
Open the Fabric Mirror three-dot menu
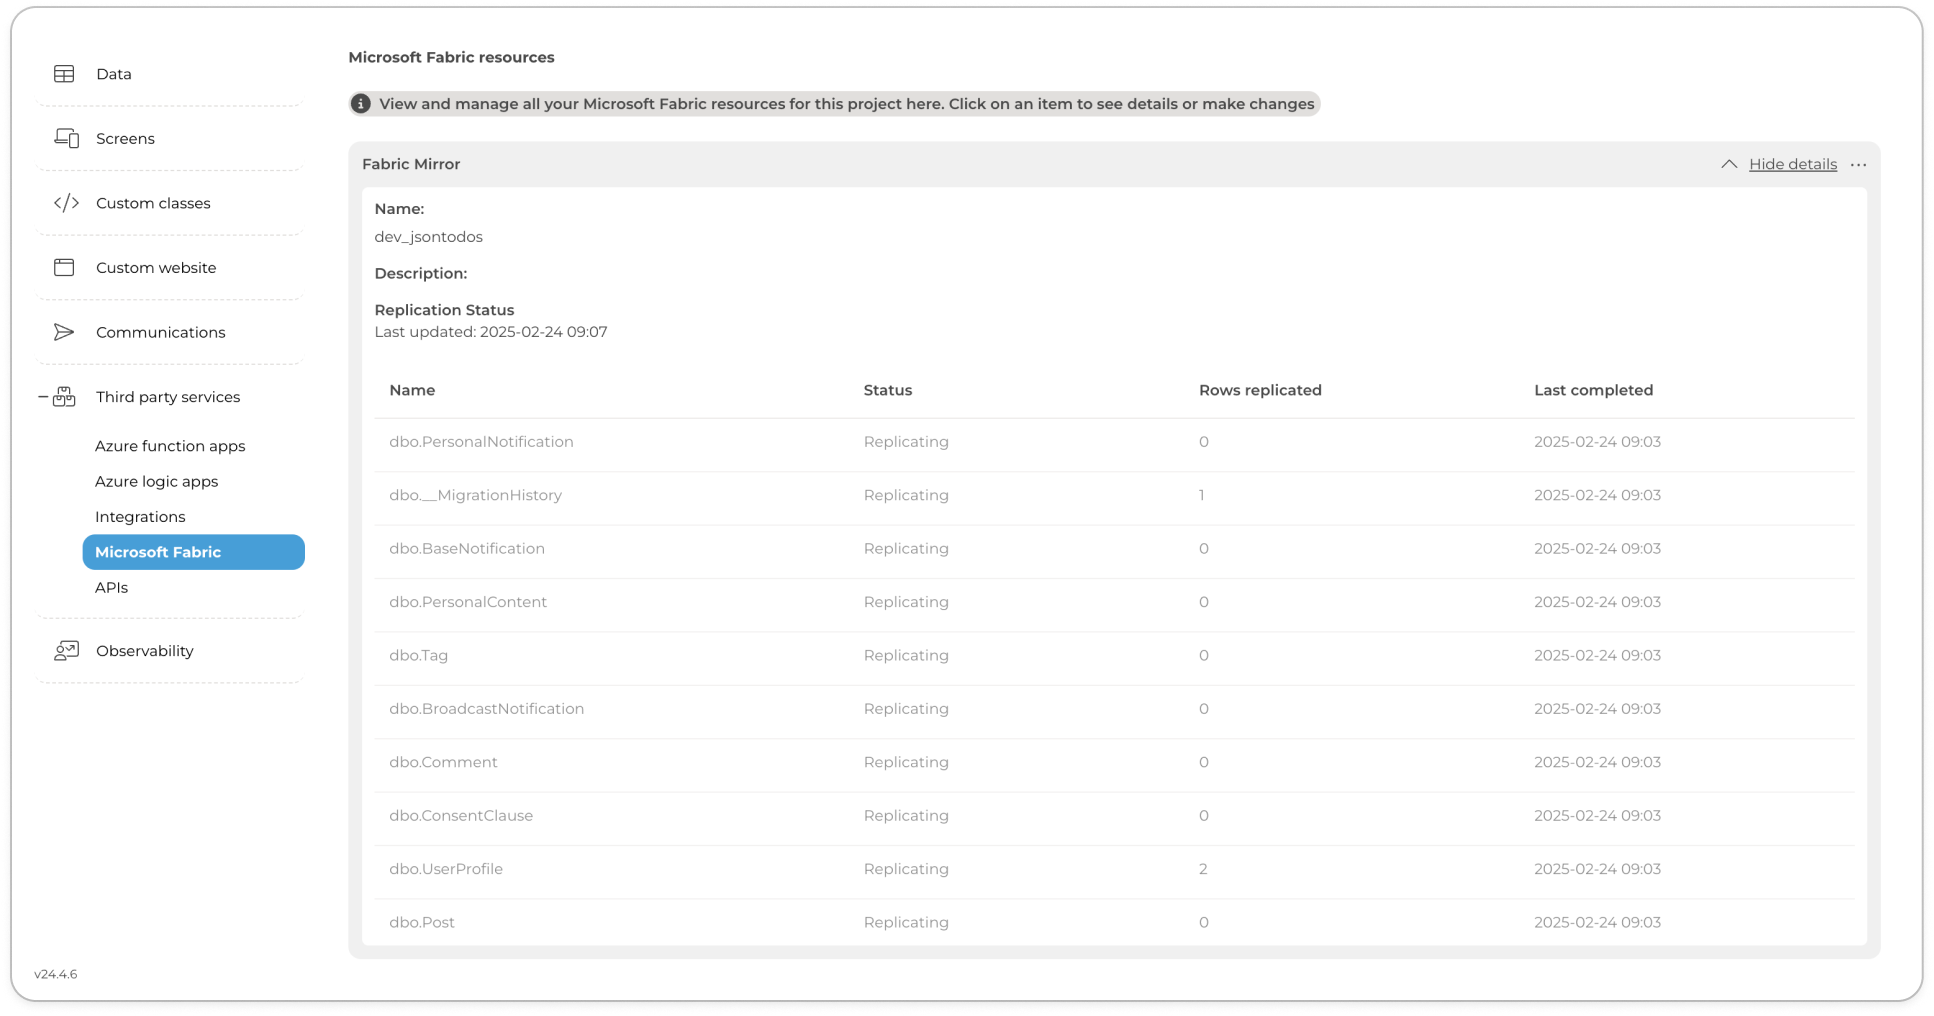pyautogui.click(x=1858, y=165)
